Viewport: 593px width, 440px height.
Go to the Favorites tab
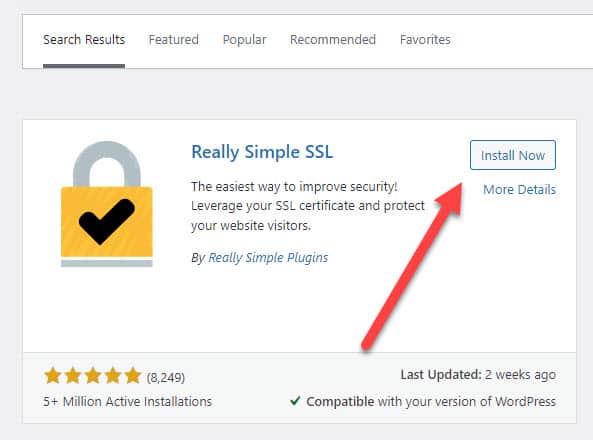[425, 40]
